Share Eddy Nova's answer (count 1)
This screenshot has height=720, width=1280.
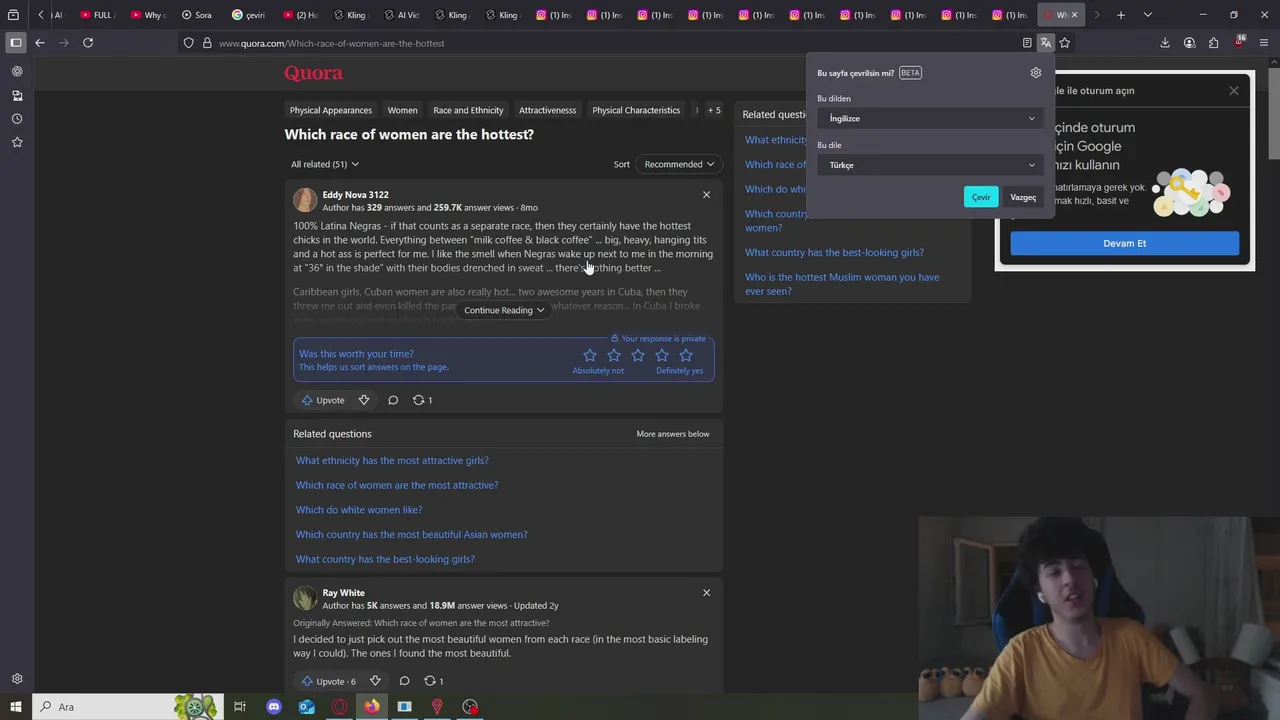(423, 400)
